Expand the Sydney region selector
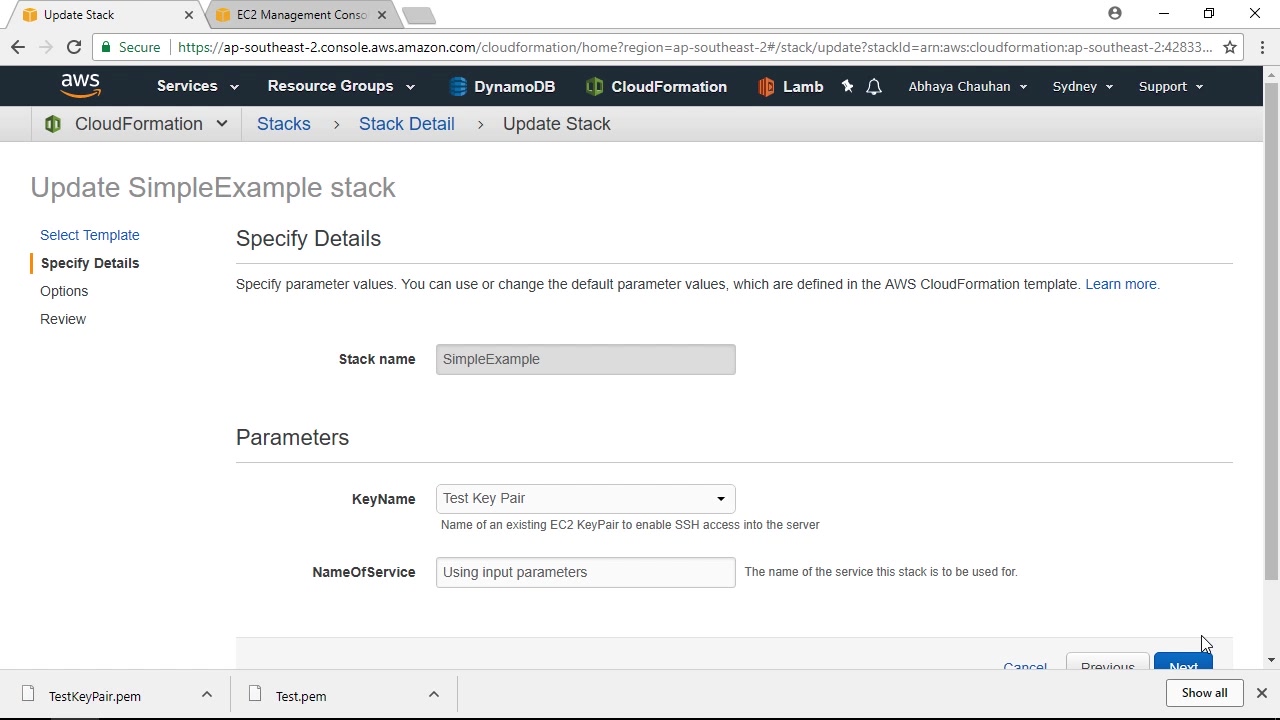 pos(1082,87)
